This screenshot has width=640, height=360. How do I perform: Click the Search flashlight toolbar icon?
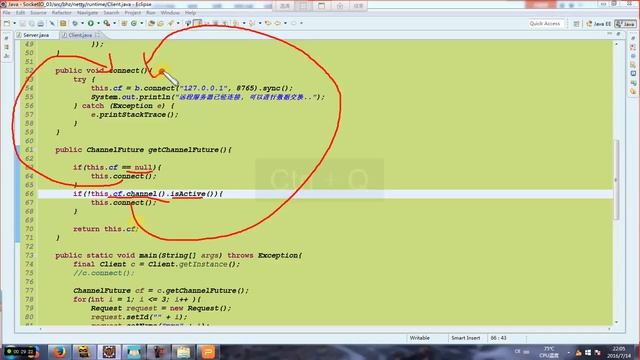[171, 23]
